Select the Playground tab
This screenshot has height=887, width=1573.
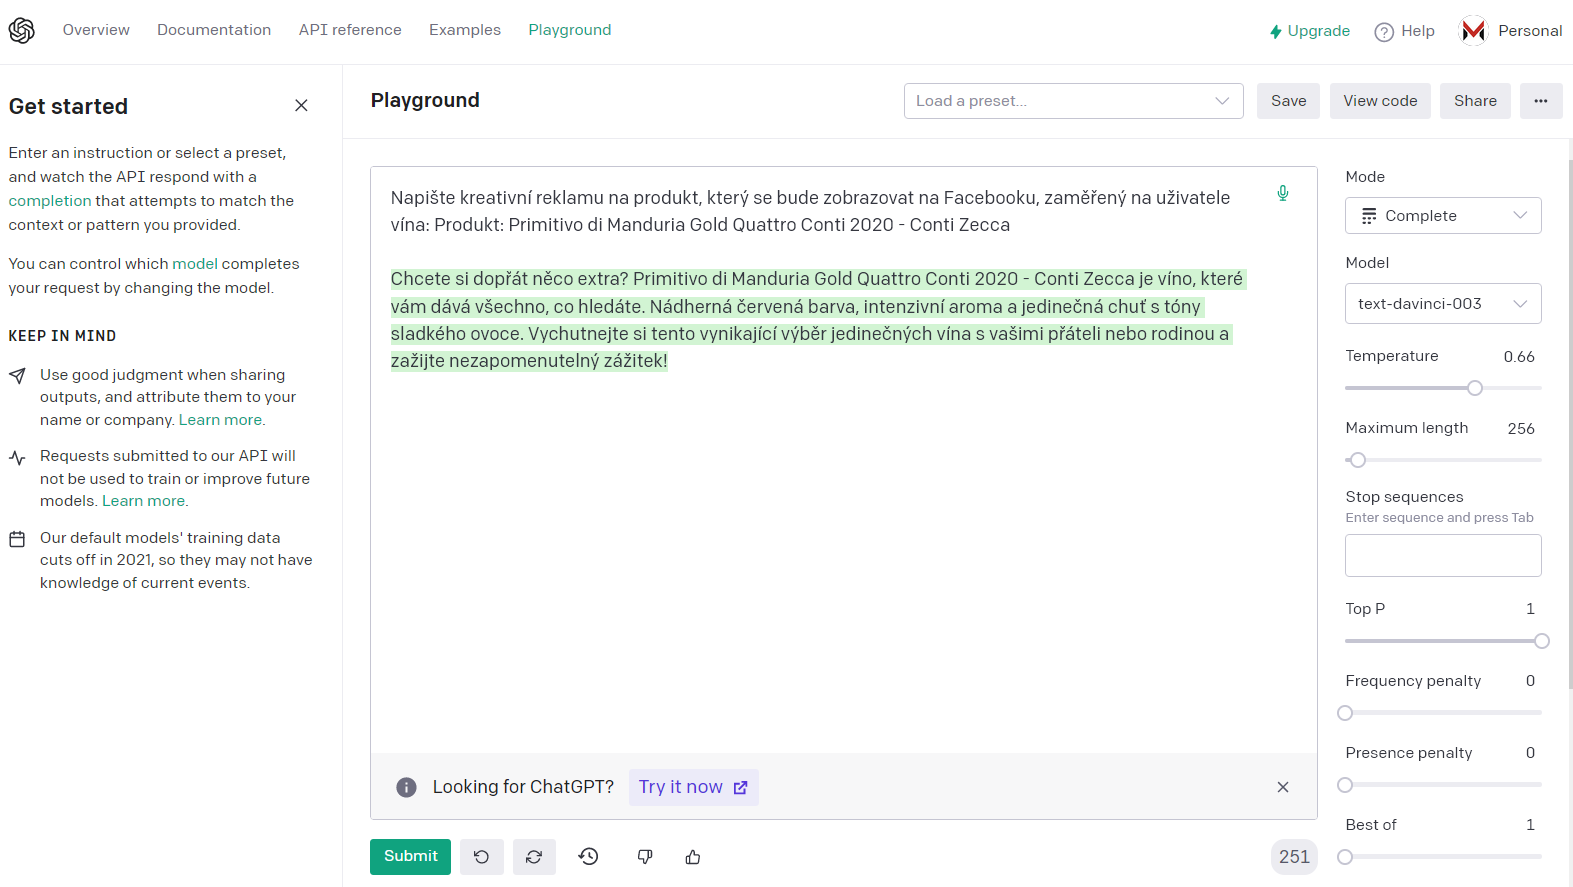pos(570,30)
